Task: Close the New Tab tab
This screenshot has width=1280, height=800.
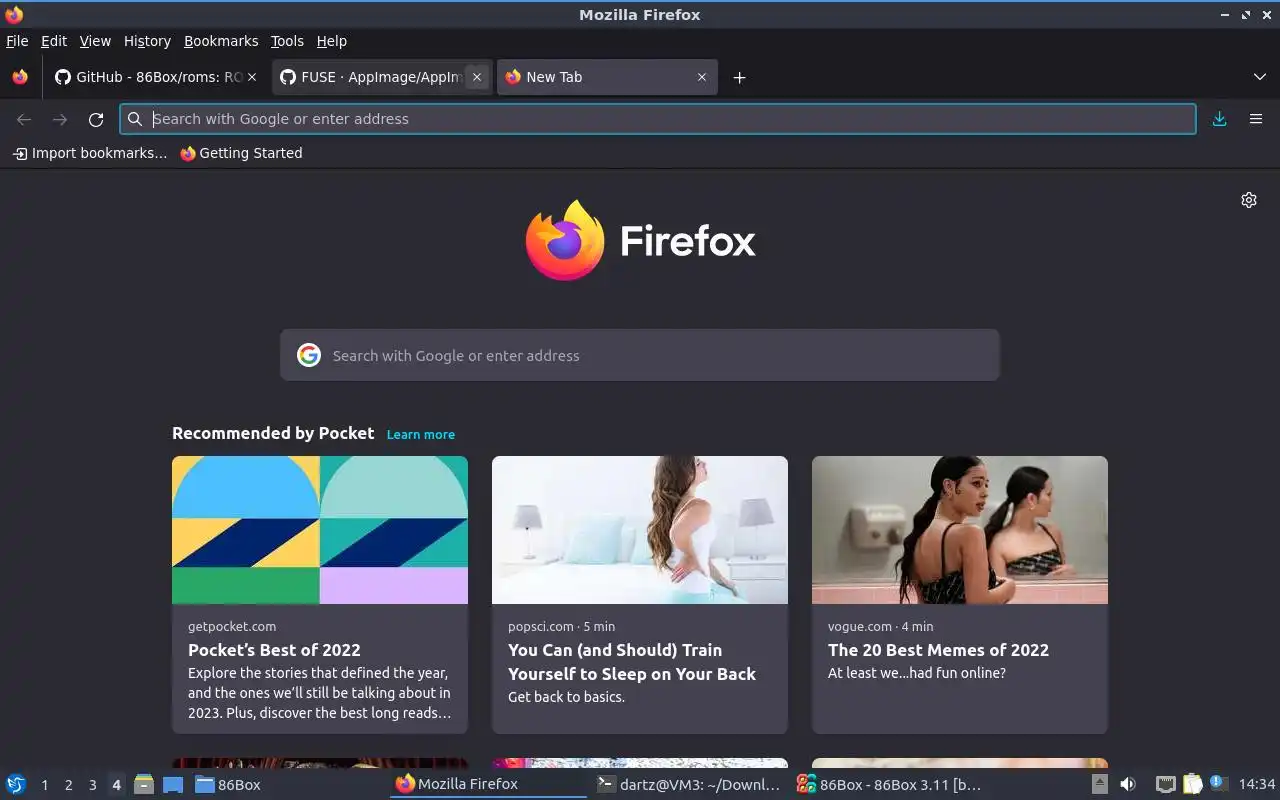Action: pos(702,77)
